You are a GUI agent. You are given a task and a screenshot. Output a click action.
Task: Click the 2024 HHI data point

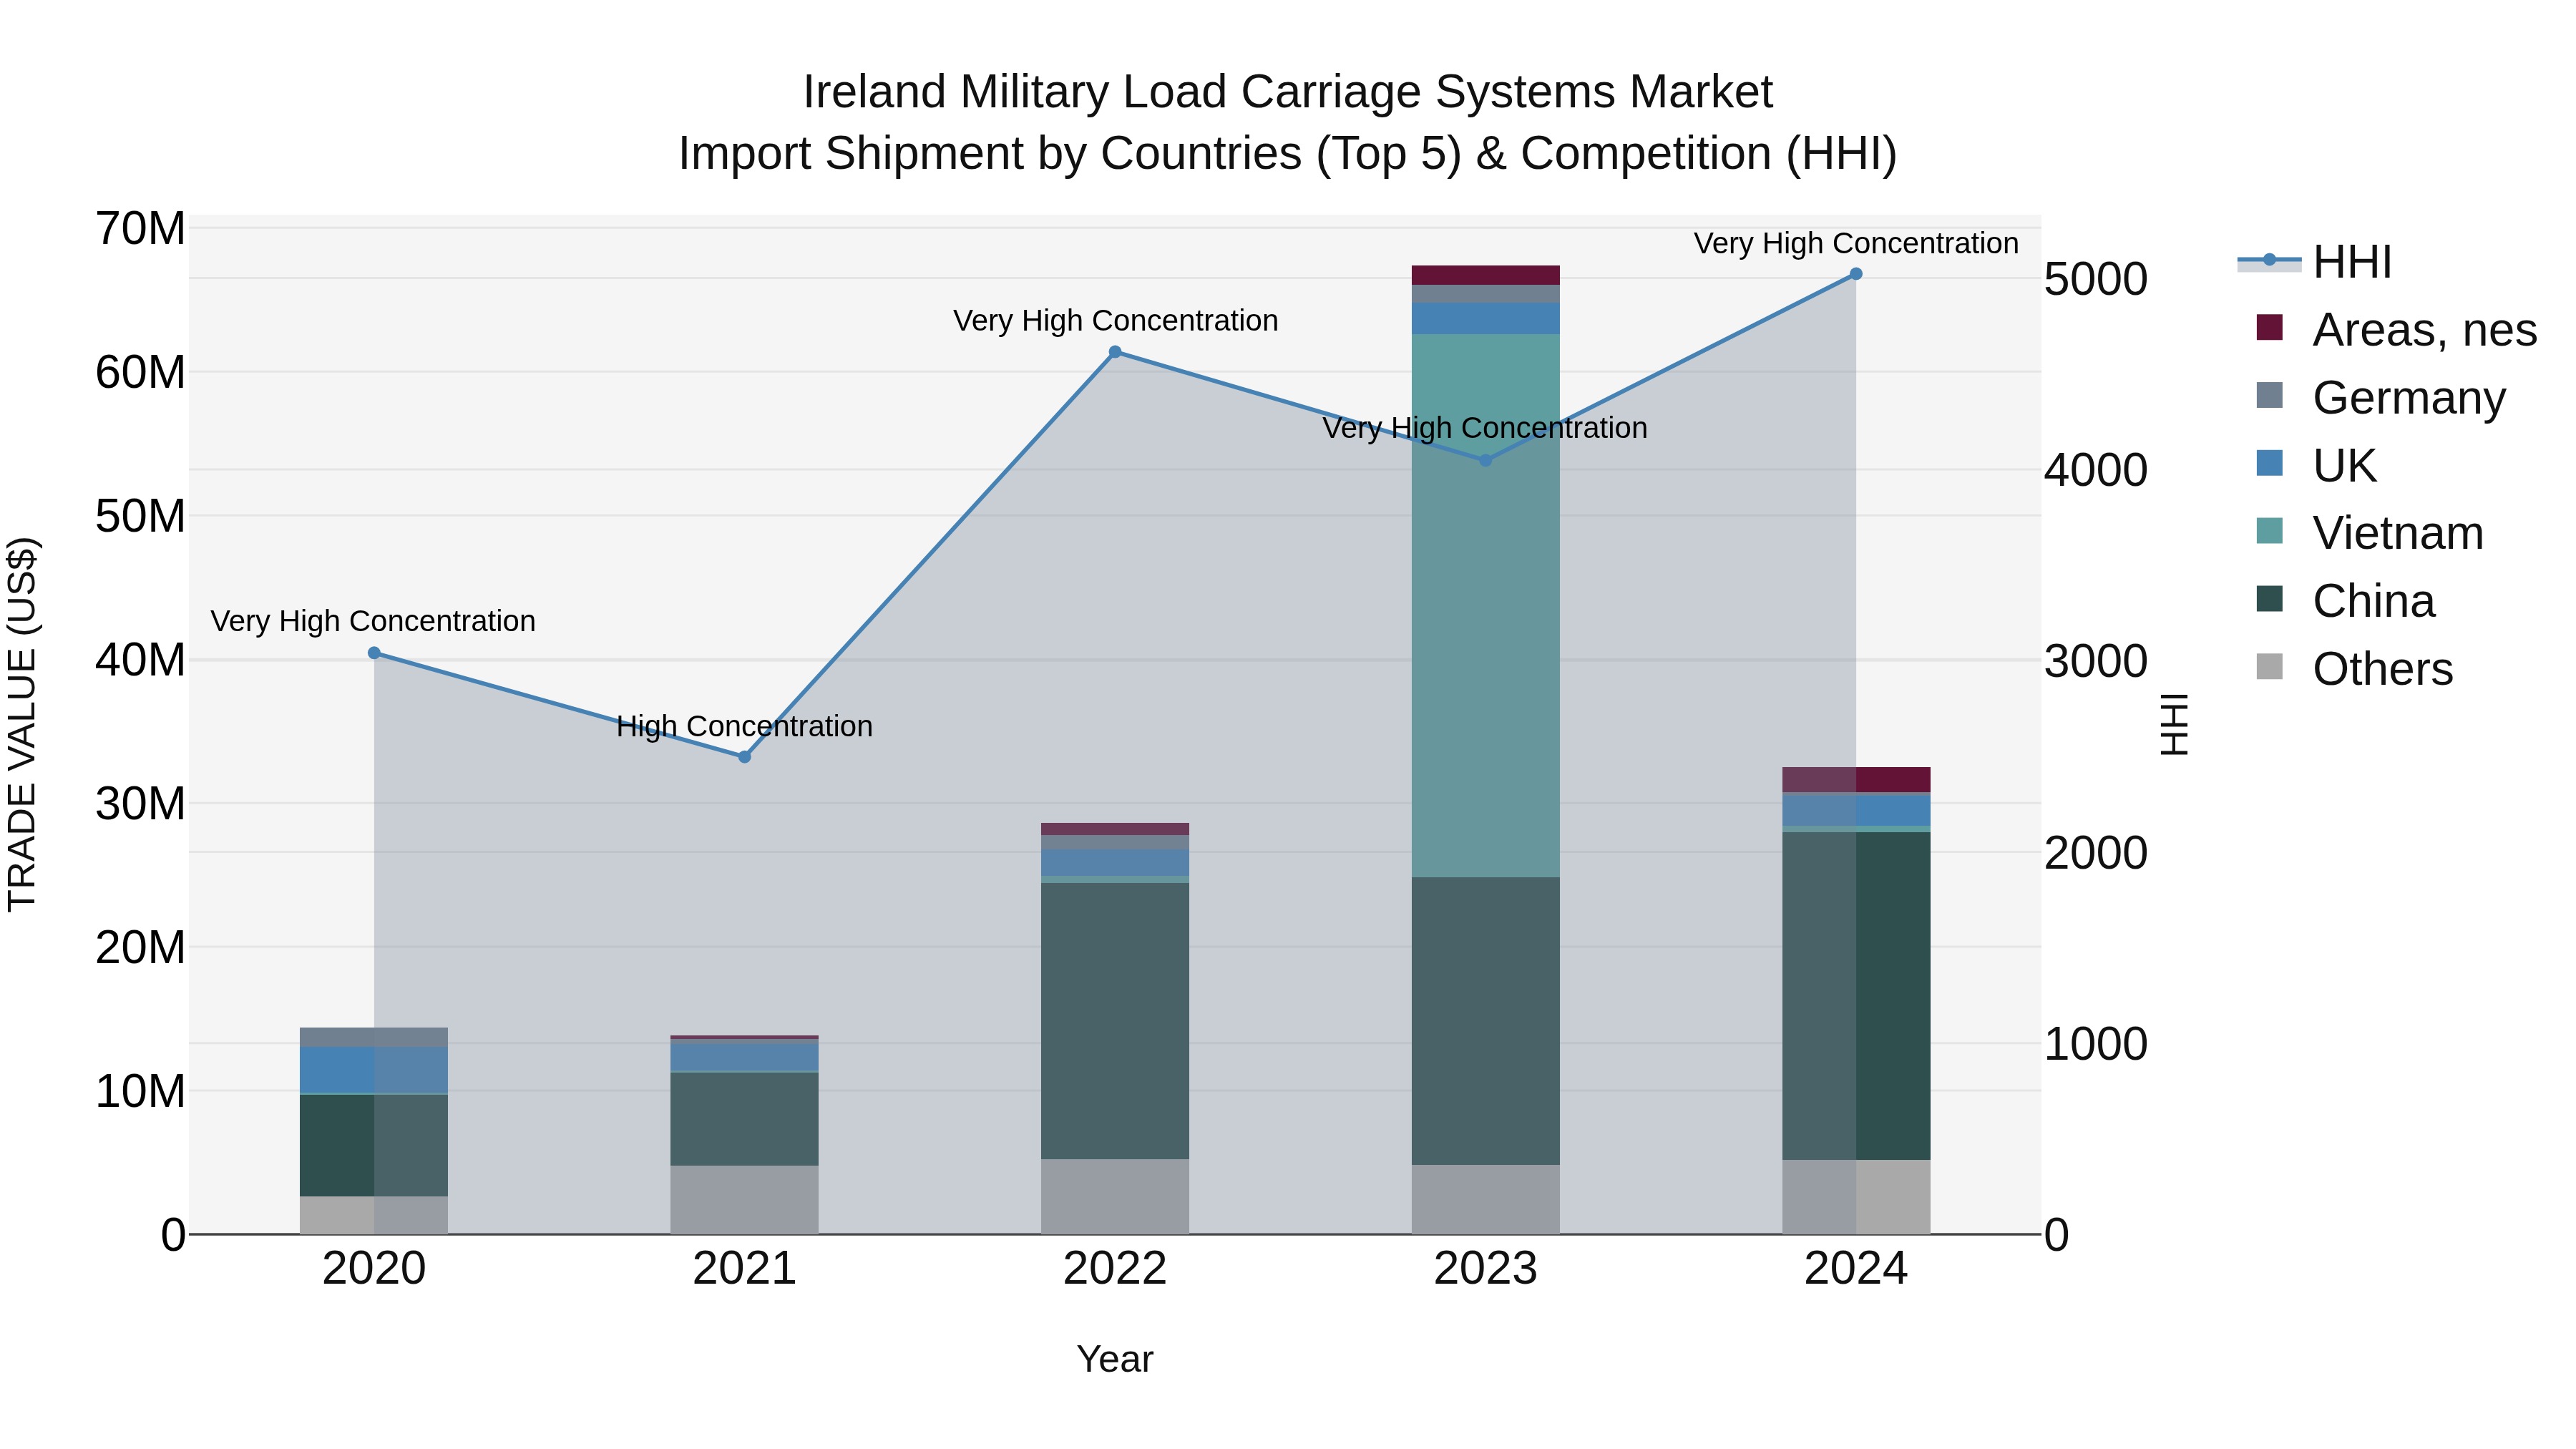coord(1856,274)
